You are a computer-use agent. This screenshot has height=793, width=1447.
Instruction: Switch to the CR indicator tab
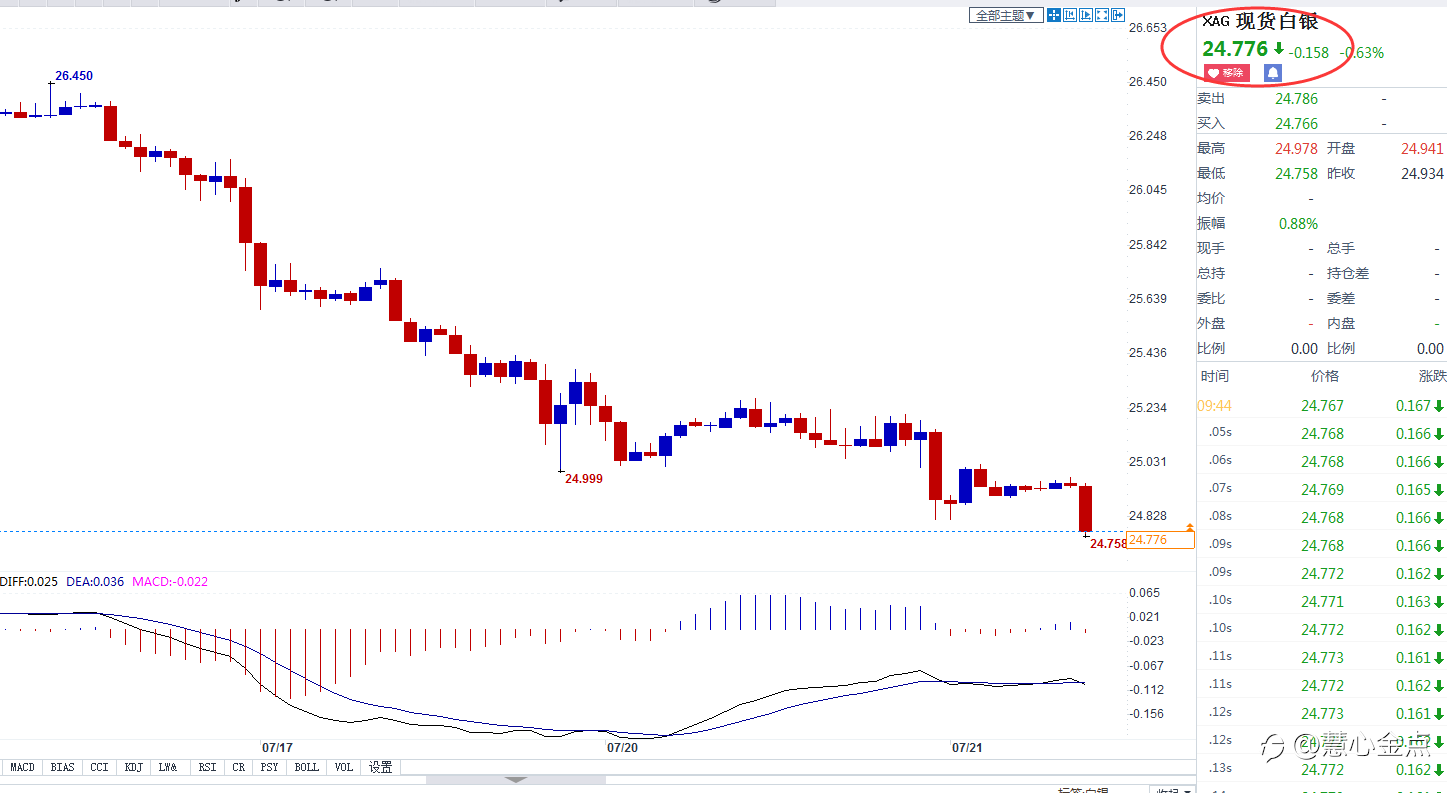click(x=238, y=767)
